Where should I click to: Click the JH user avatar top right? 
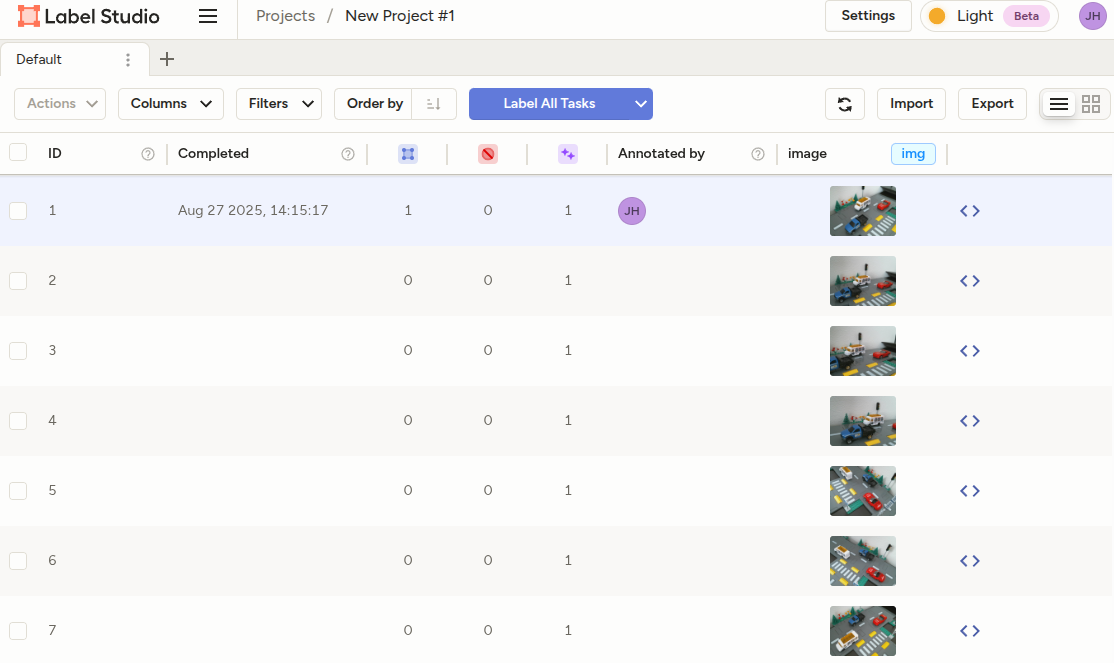[x=1092, y=16]
